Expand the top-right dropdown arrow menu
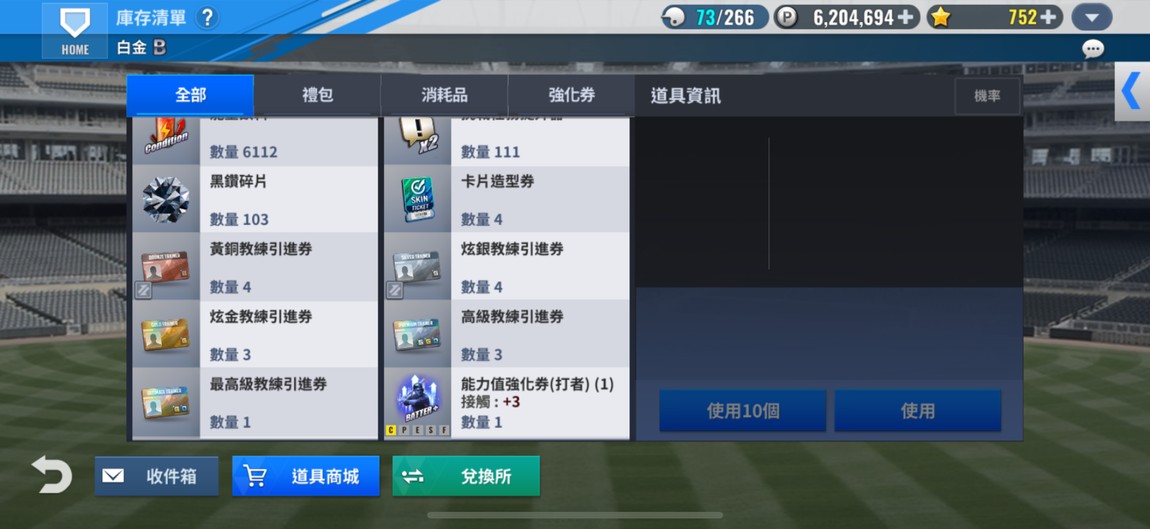The width and height of the screenshot is (1150, 529). (x=1092, y=17)
